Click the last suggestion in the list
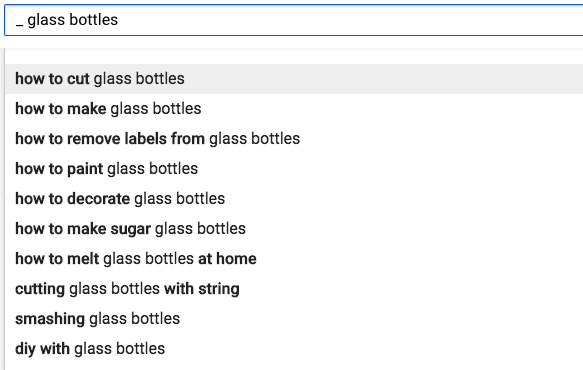The width and height of the screenshot is (583, 370). [x=294, y=349]
